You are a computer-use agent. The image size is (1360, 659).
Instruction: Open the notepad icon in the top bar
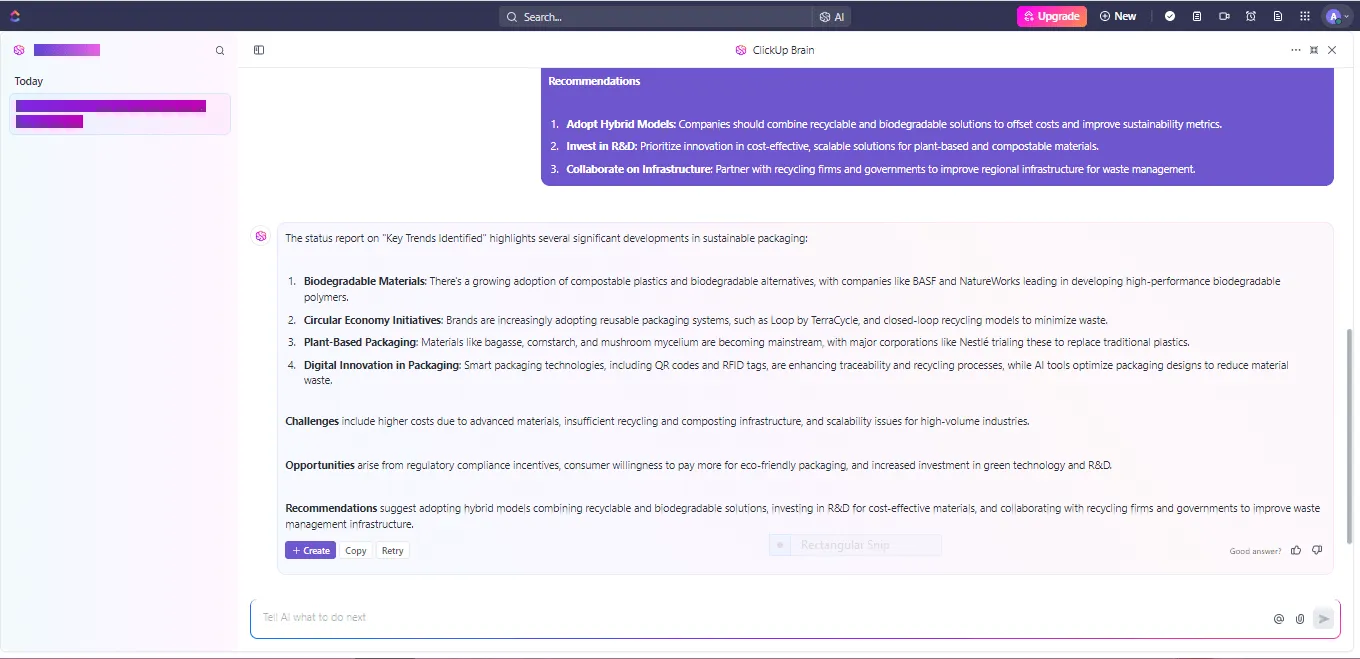[1197, 16]
